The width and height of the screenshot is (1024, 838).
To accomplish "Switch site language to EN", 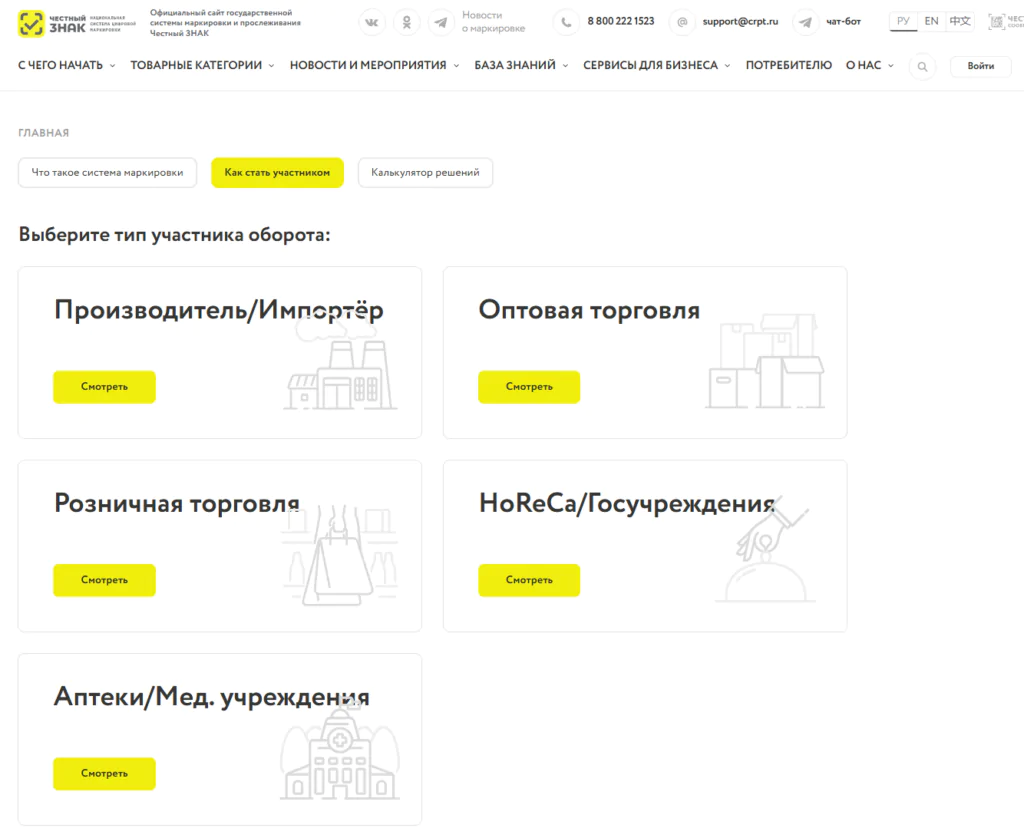I will point(931,21).
